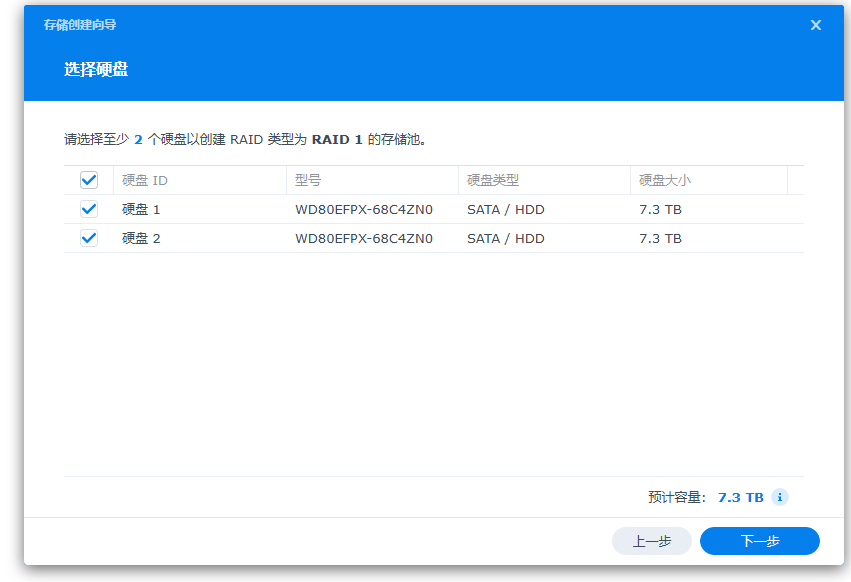851x582 pixels.
Task: Sort by the 硬盘 ID column header
Action: point(145,181)
